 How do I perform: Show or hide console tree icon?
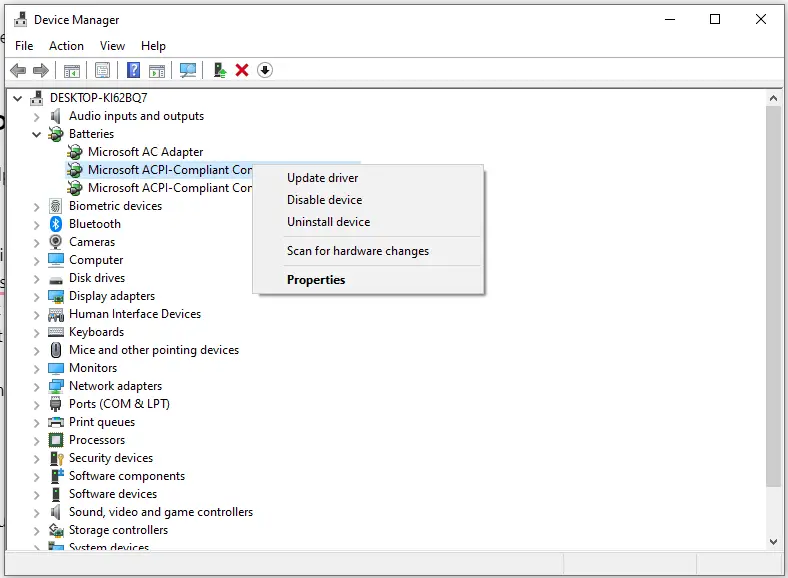(x=72, y=70)
